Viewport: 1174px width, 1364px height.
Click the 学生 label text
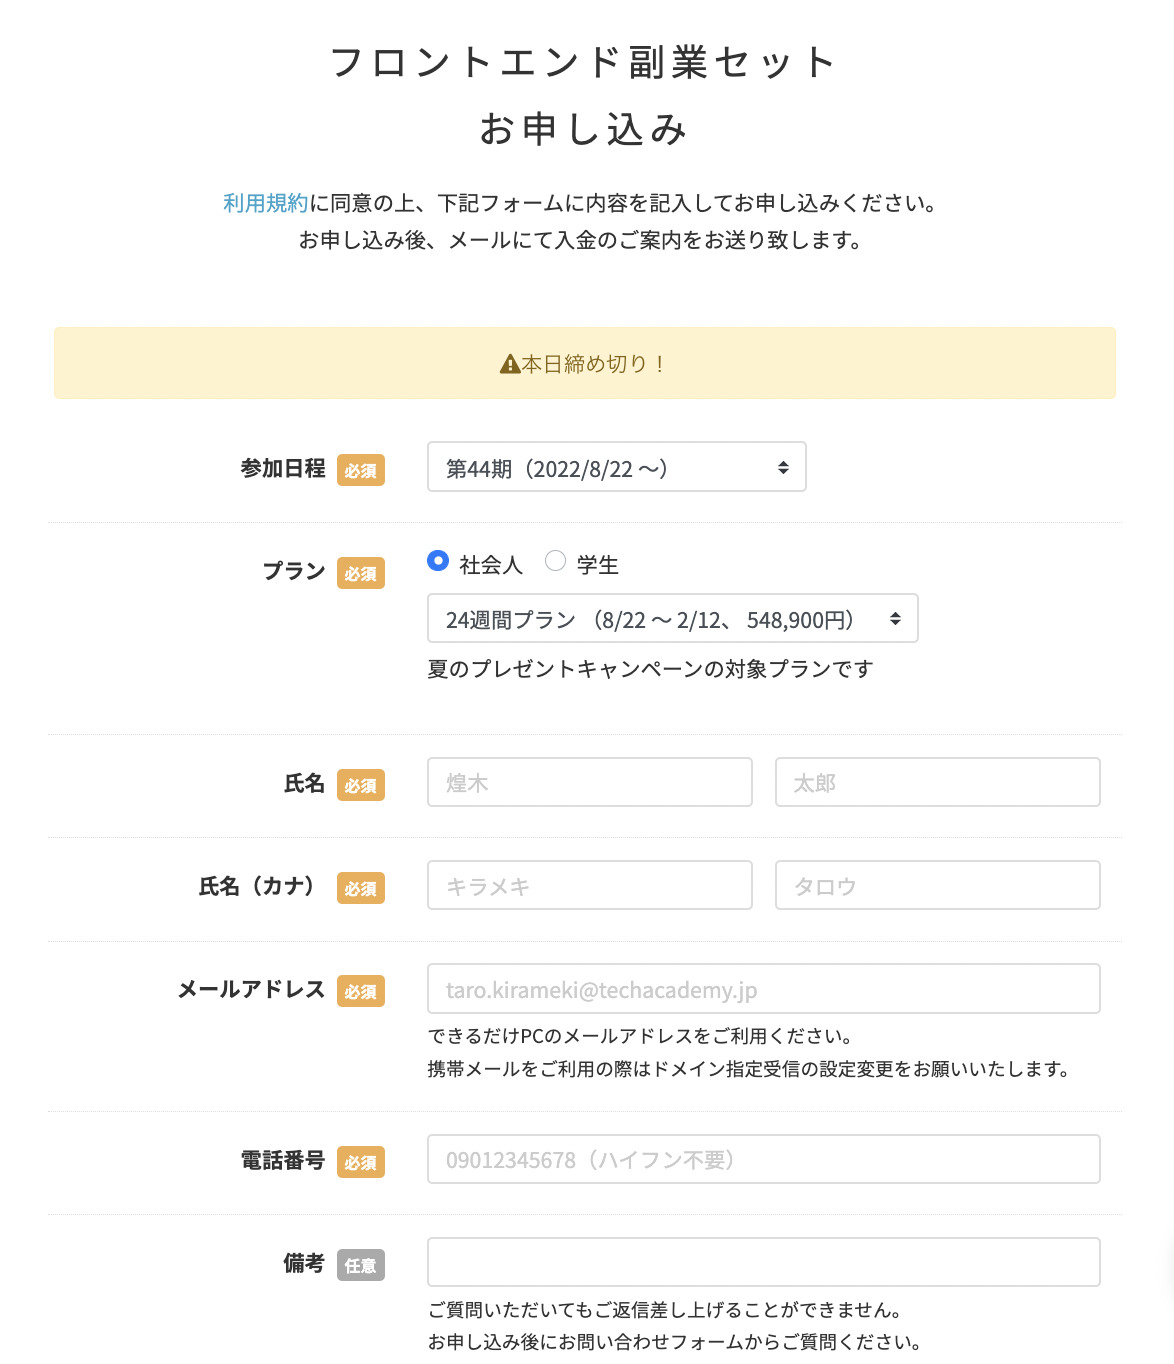(x=597, y=565)
